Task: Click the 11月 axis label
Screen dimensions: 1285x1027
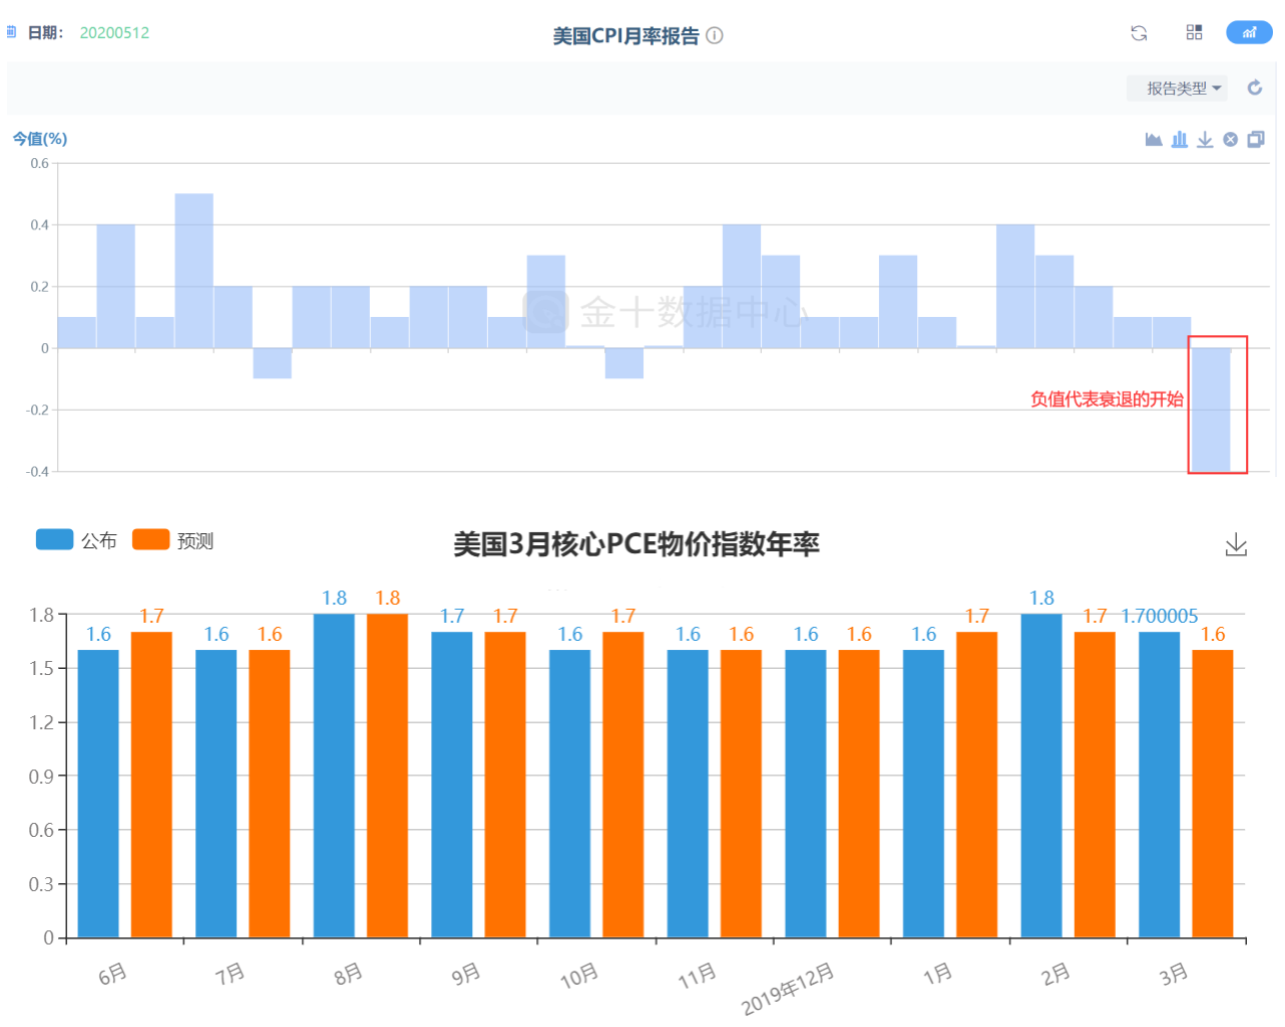Action: click(697, 975)
